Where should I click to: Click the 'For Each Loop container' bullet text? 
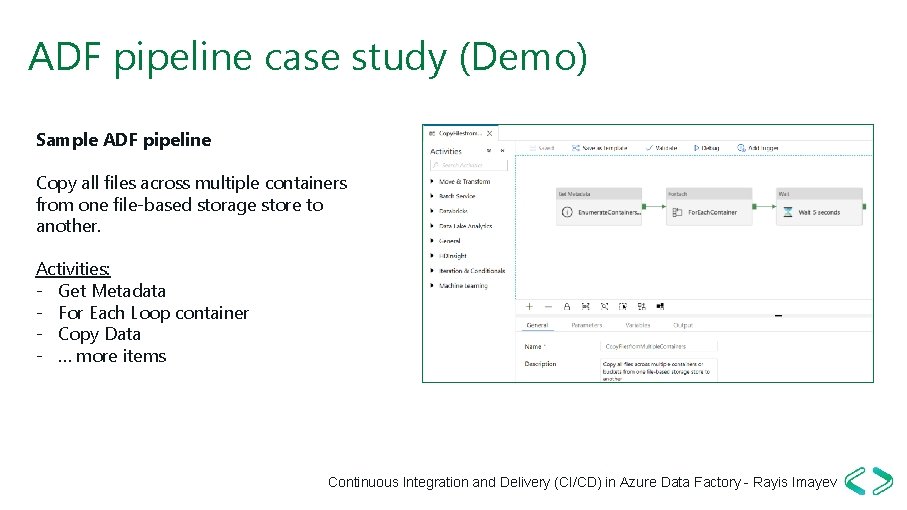153,313
